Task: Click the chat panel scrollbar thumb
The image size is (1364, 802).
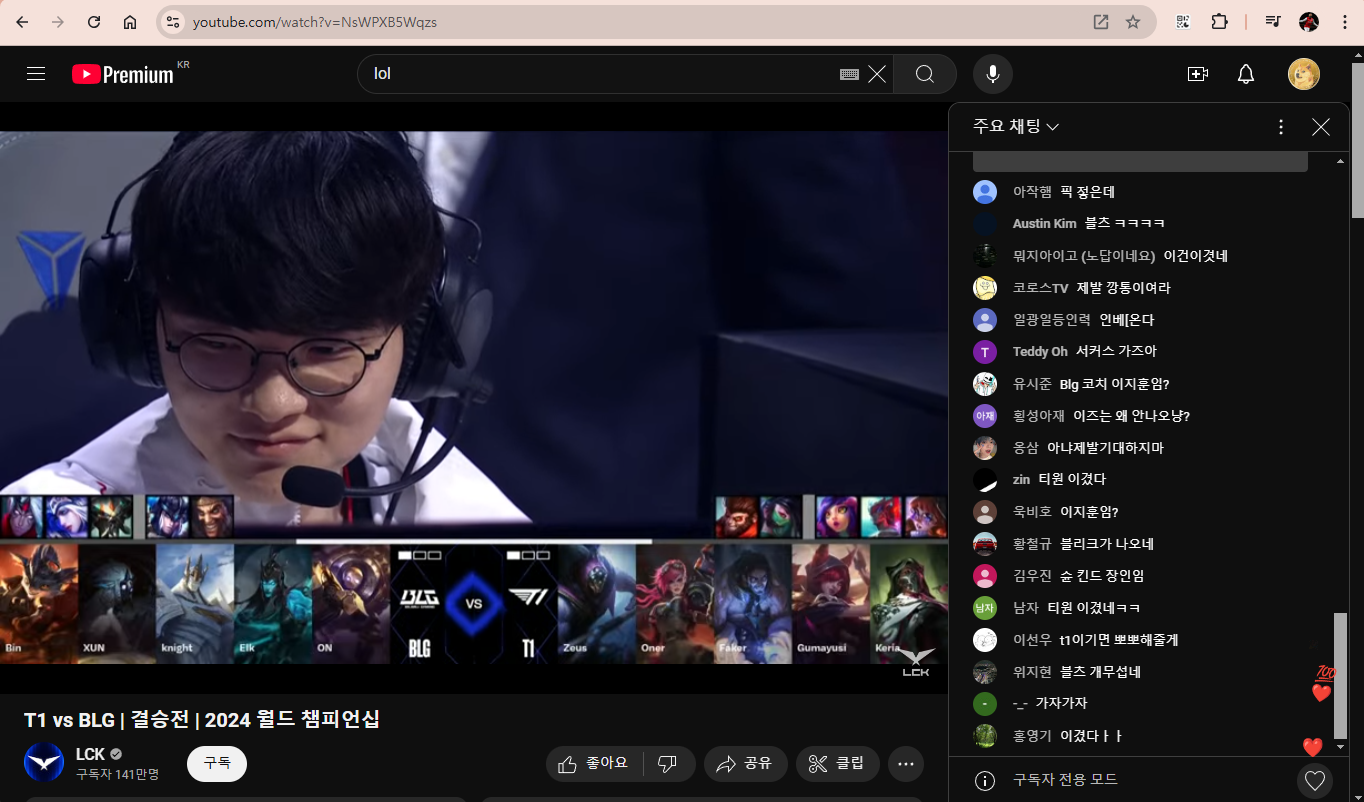Action: pyautogui.click(x=1340, y=676)
